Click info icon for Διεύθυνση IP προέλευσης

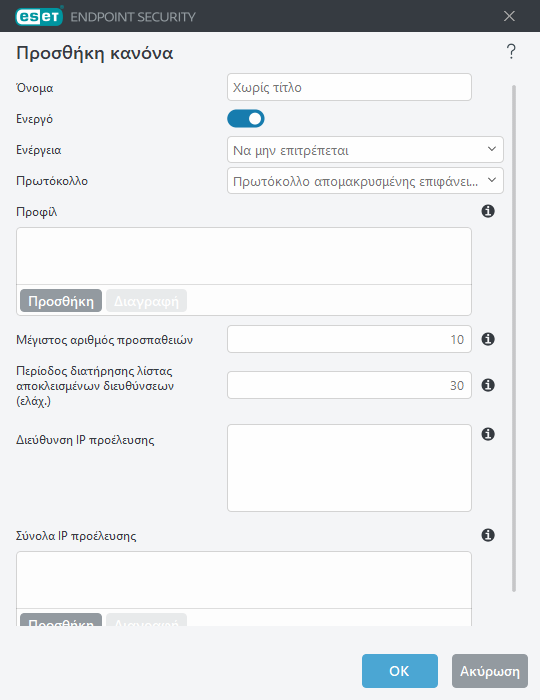tap(488, 434)
